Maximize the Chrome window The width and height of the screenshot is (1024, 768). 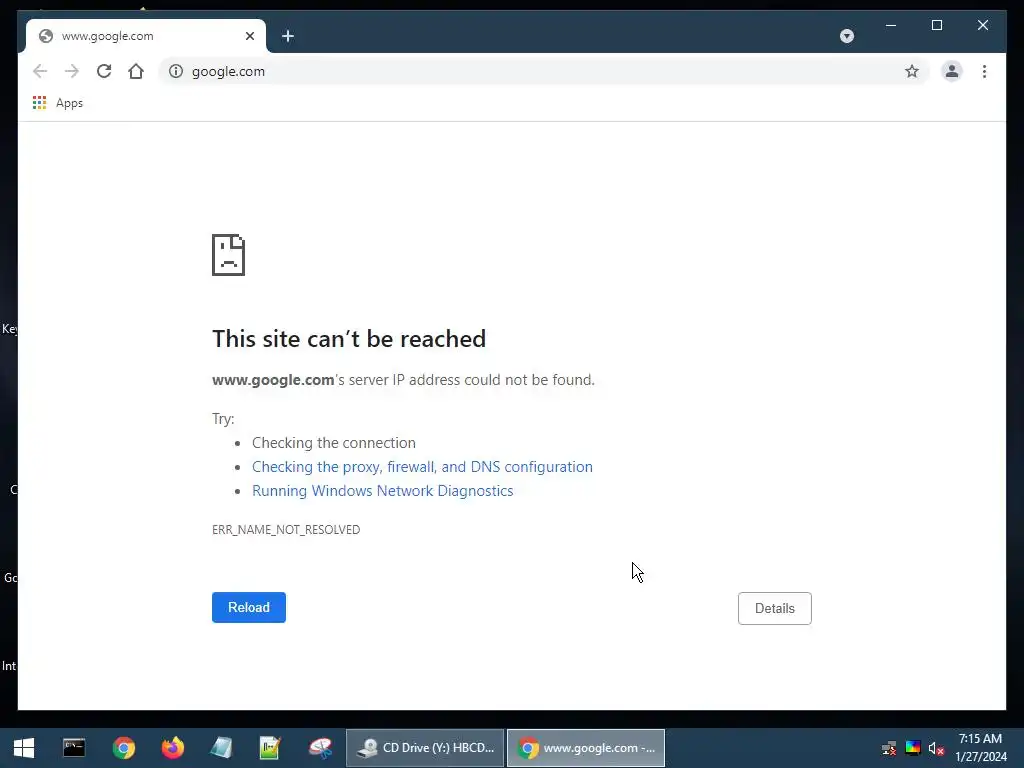point(936,25)
